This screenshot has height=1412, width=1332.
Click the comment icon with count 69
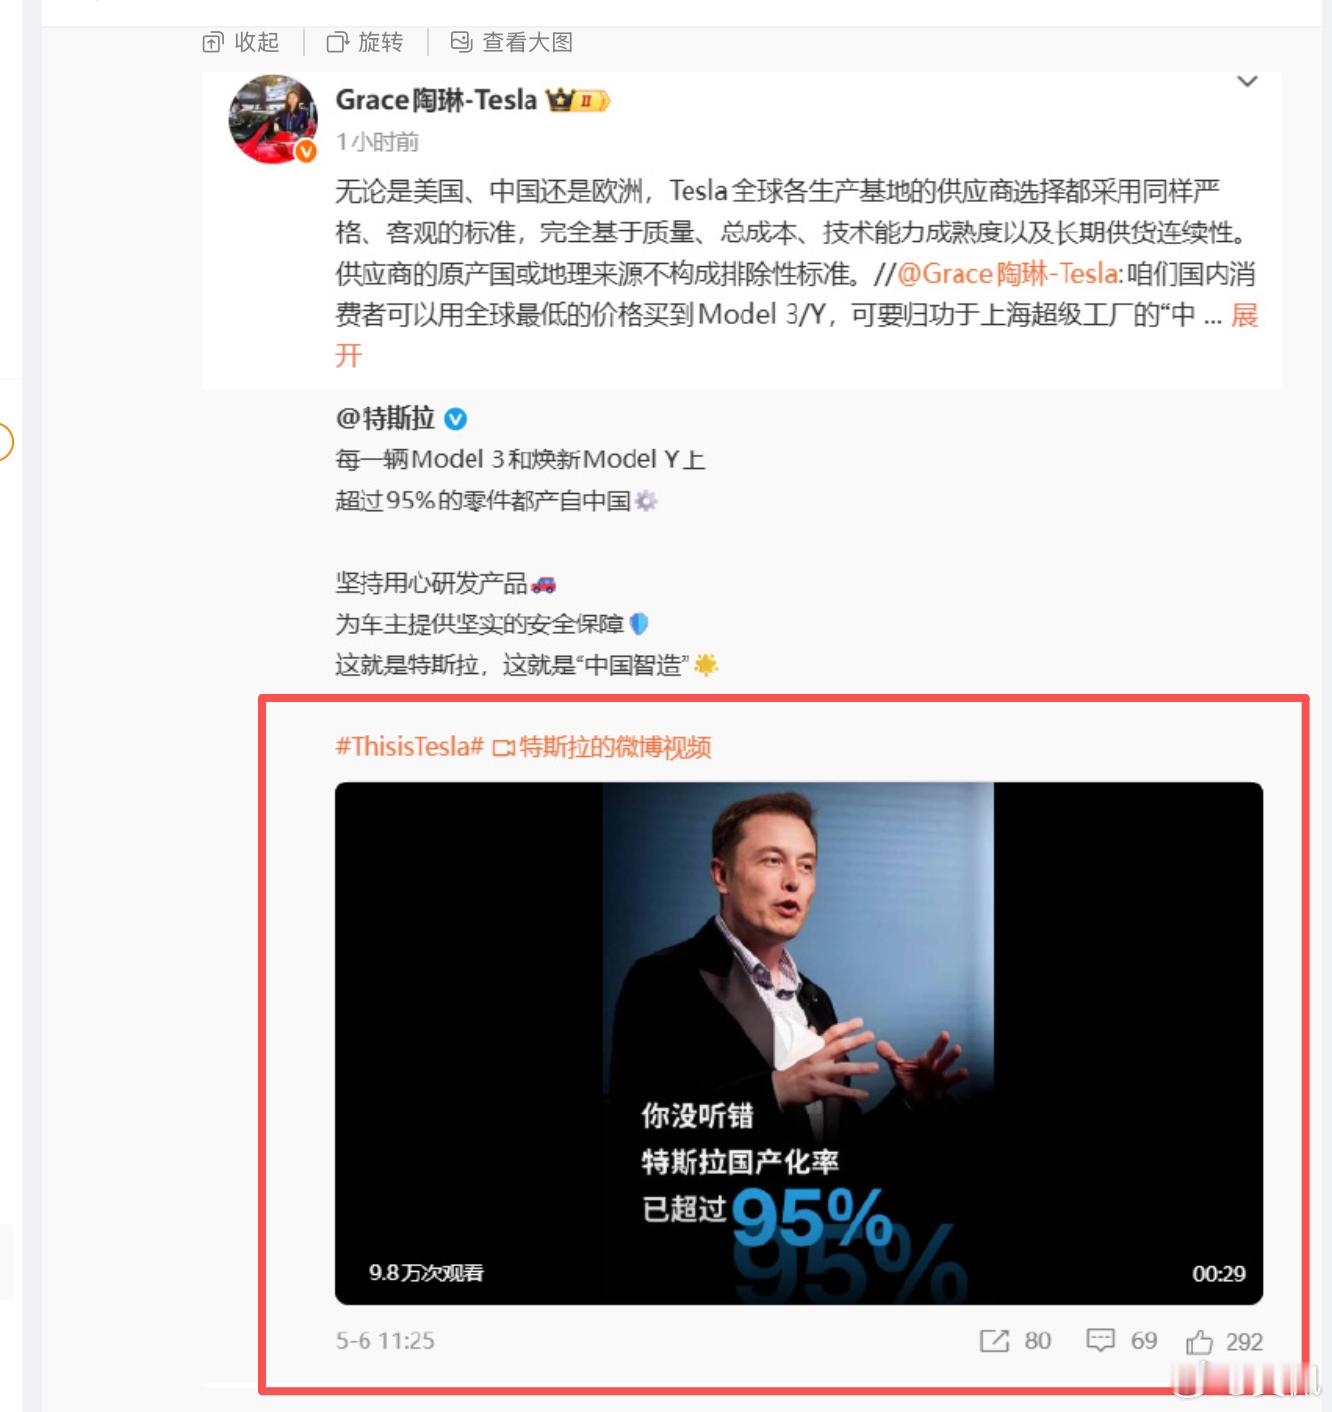pyautogui.click(x=1100, y=1341)
